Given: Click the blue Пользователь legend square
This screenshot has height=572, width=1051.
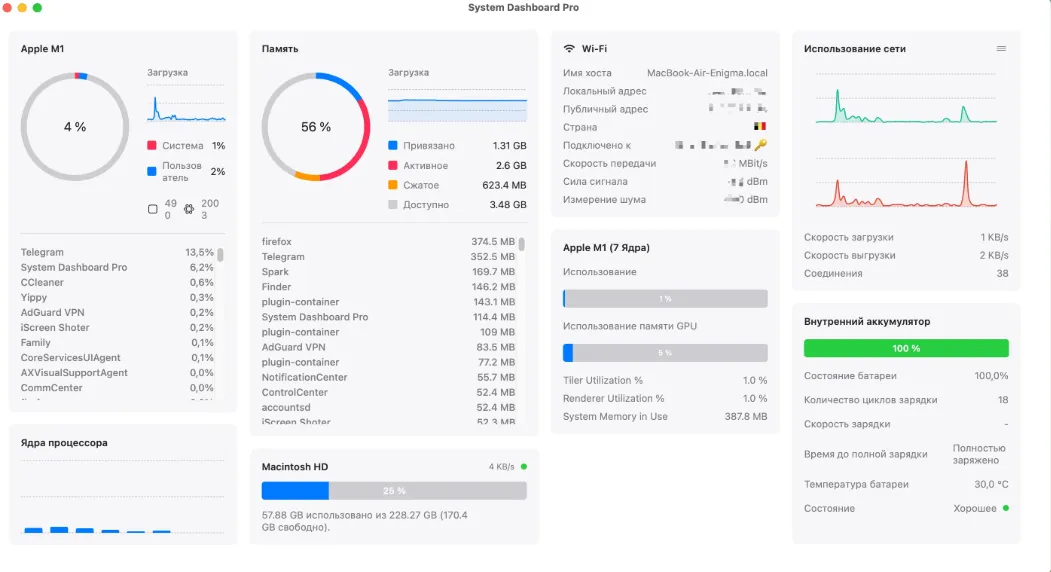Looking at the screenshot, I should tap(151, 171).
